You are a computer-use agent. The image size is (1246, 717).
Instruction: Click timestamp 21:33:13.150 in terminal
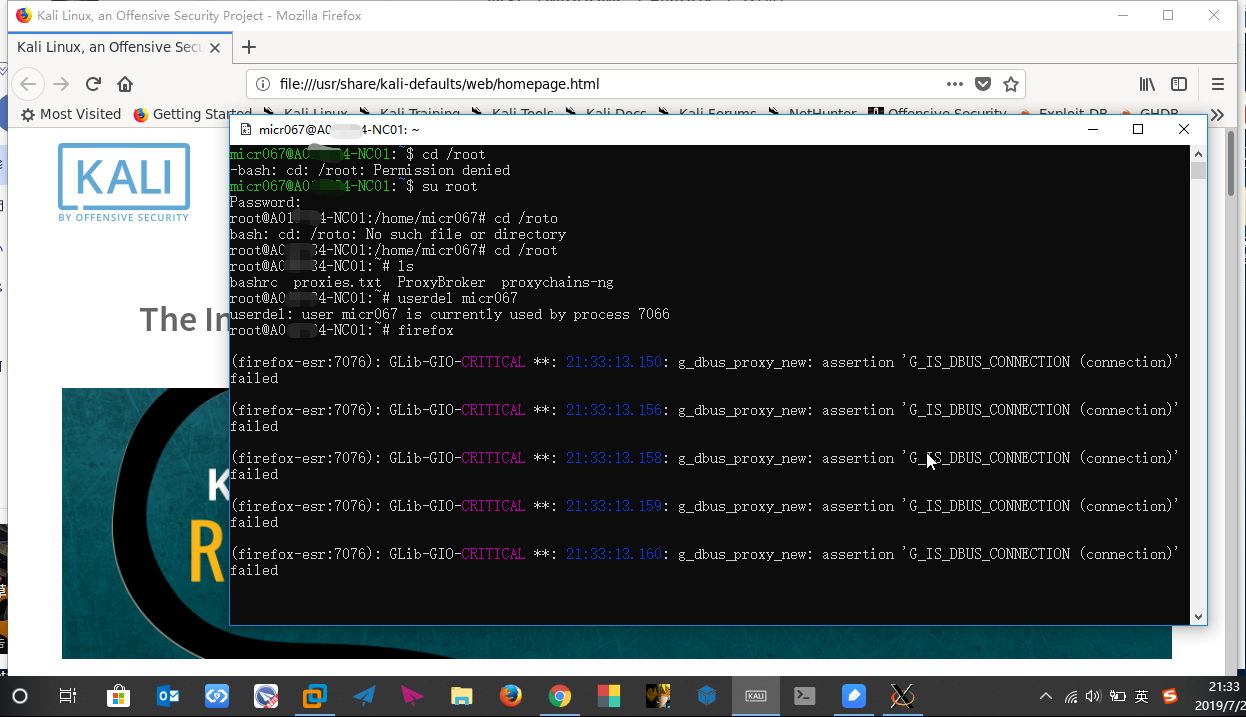click(614, 362)
